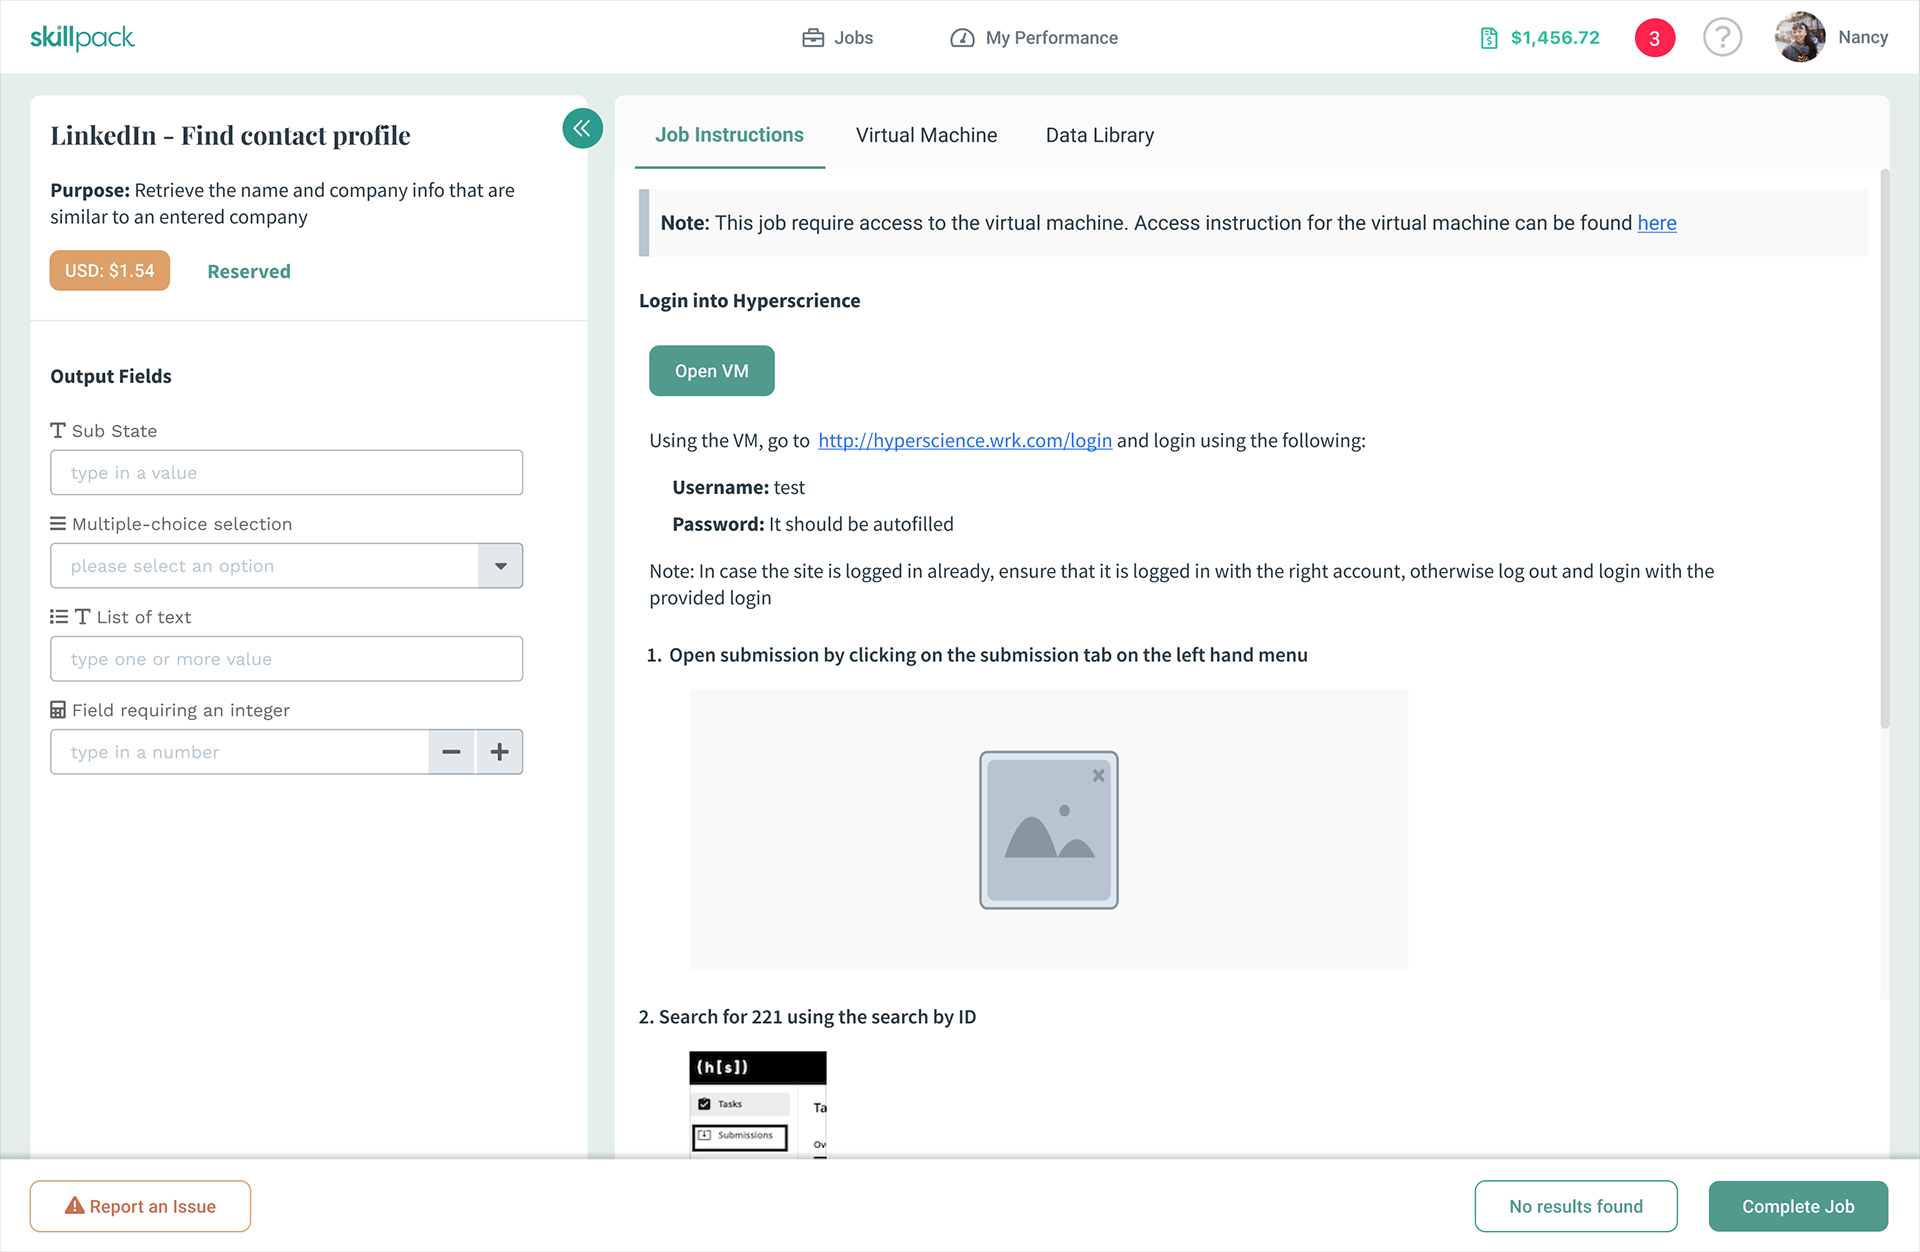The width and height of the screenshot is (1920, 1252).
Task: Click the 'Username: test' line
Action: pos(739,488)
